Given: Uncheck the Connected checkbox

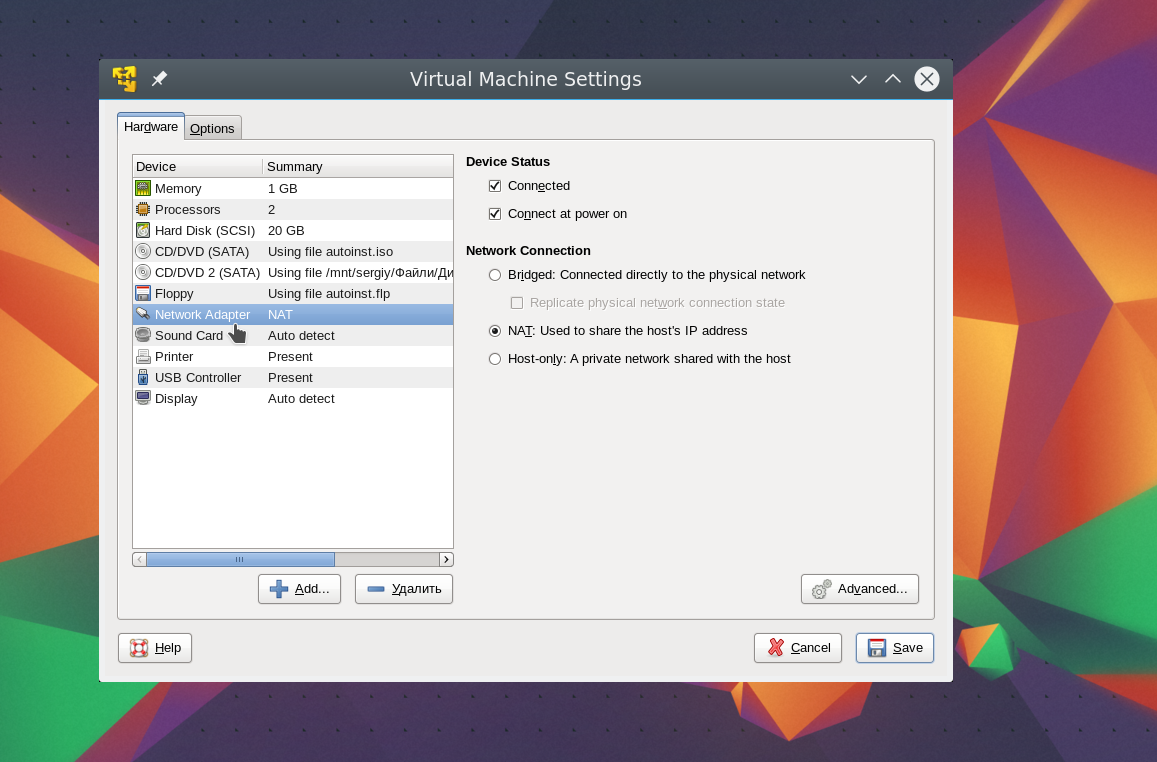Looking at the screenshot, I should pyautogui.click(x=495, y=186).
